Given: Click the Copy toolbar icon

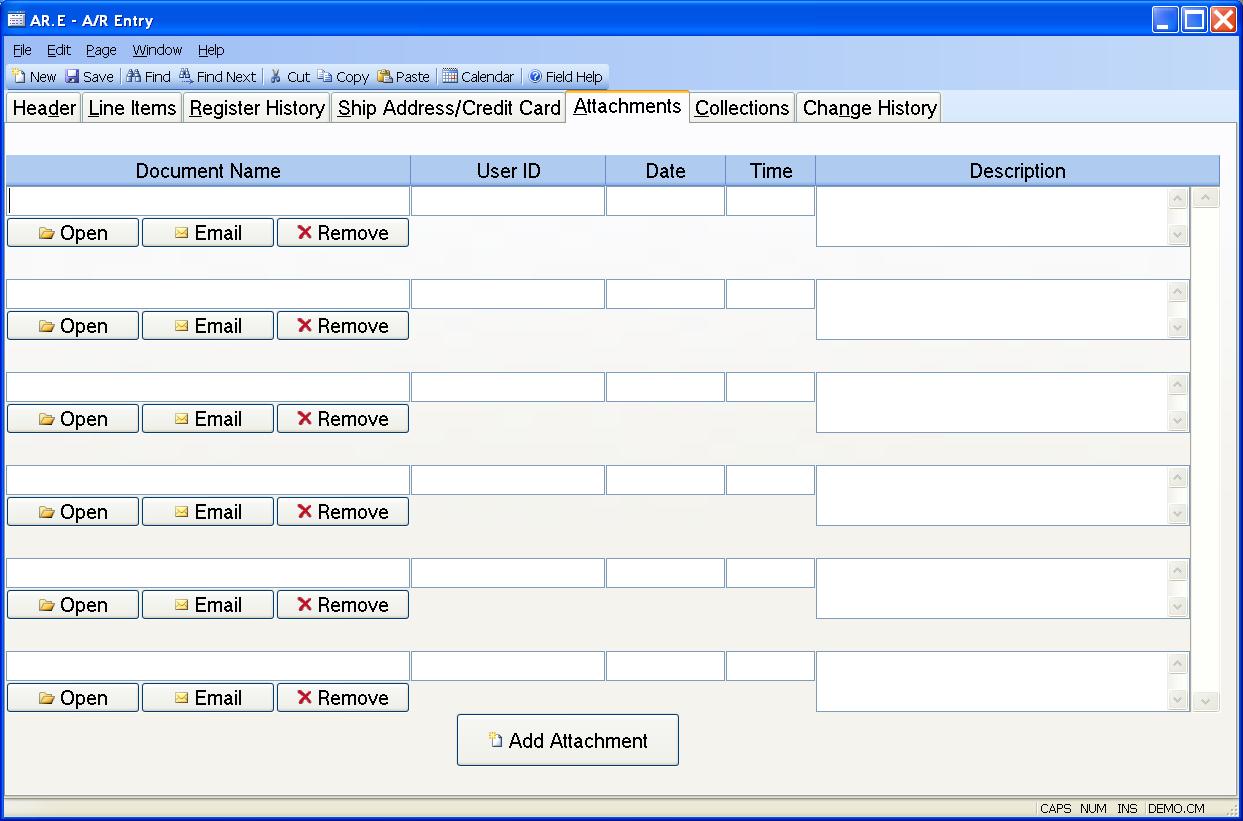Looking at the screenshot, I should pos(325,77).
